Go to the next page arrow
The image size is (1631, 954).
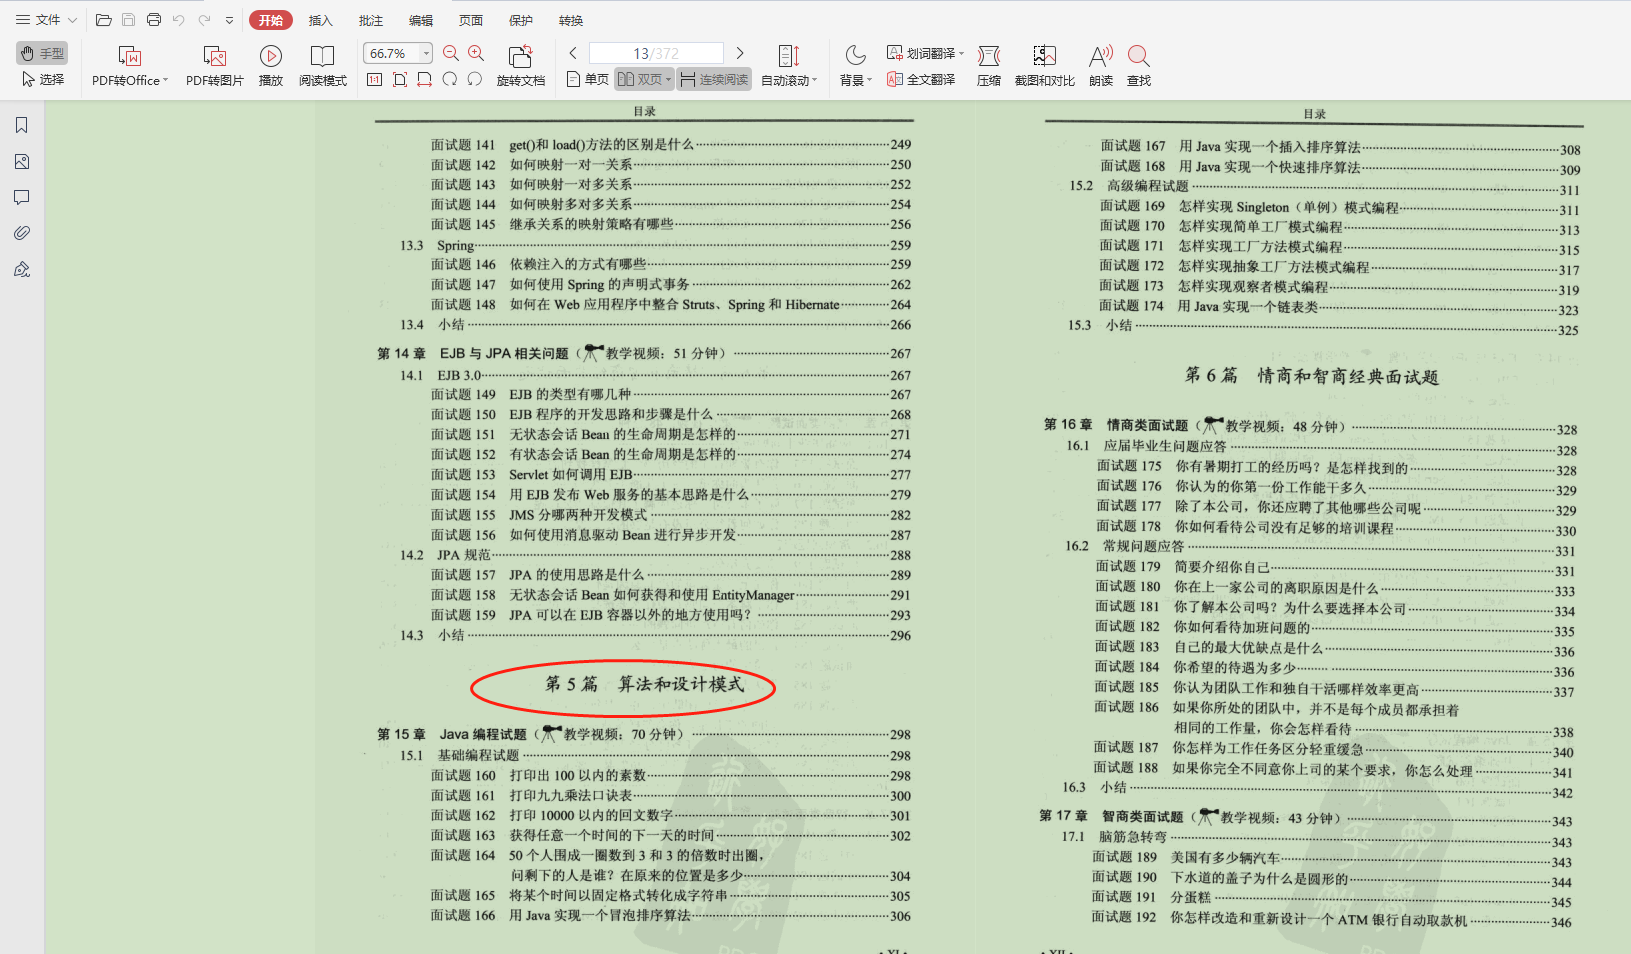click(x=740, y=53)
